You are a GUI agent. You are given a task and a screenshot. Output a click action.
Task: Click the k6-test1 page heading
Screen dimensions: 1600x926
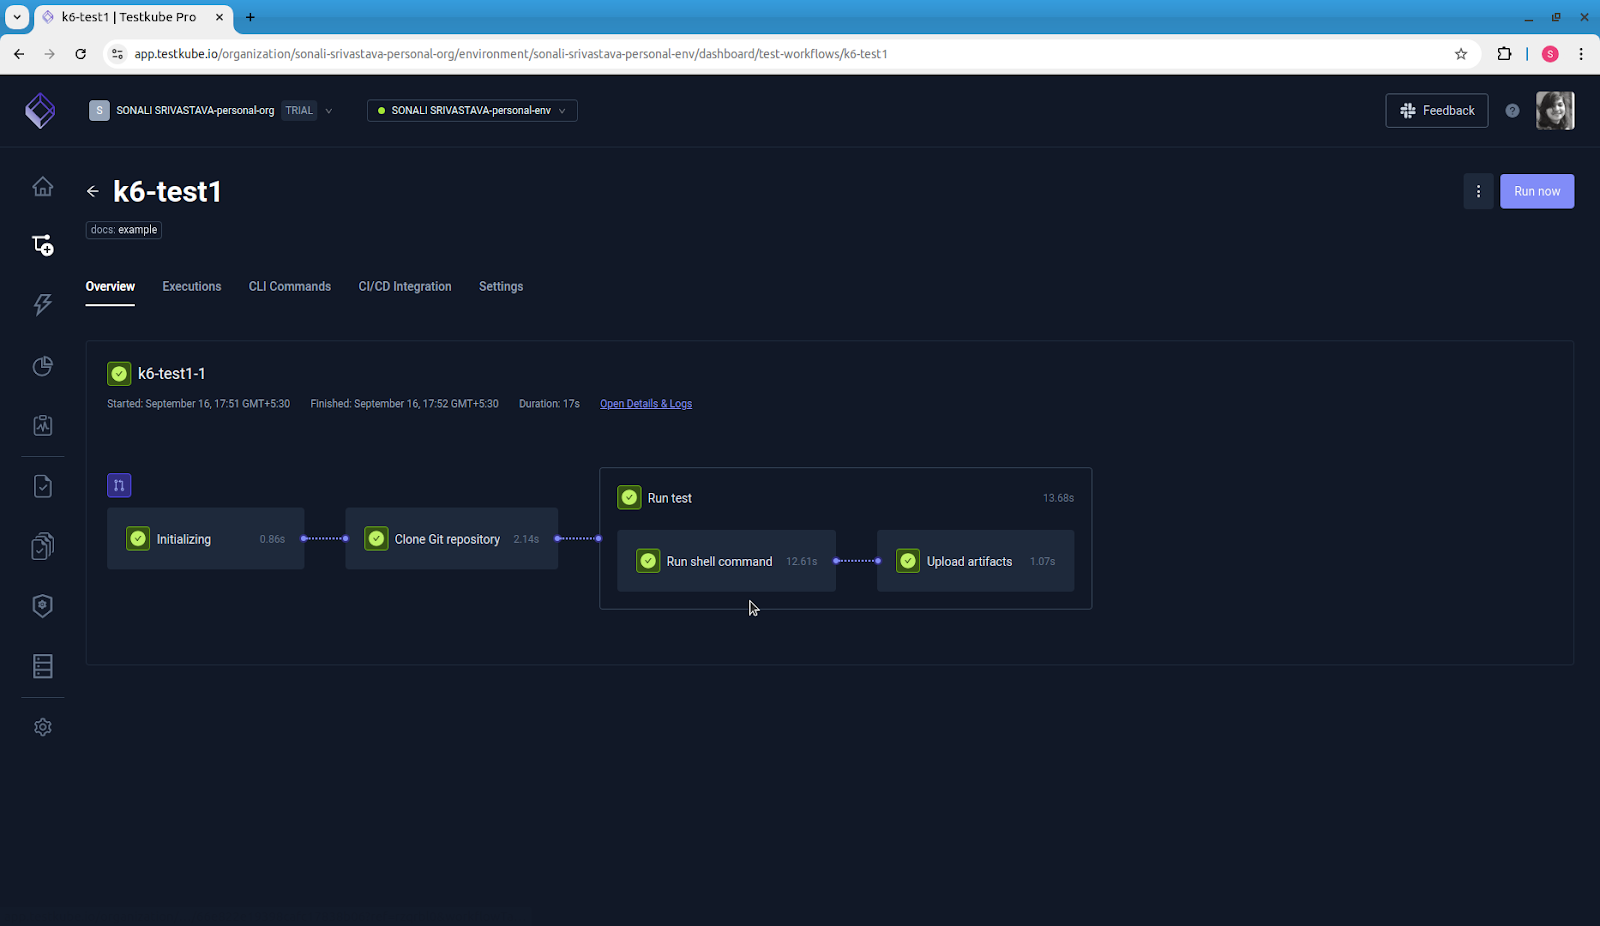(x=167, y=191)
